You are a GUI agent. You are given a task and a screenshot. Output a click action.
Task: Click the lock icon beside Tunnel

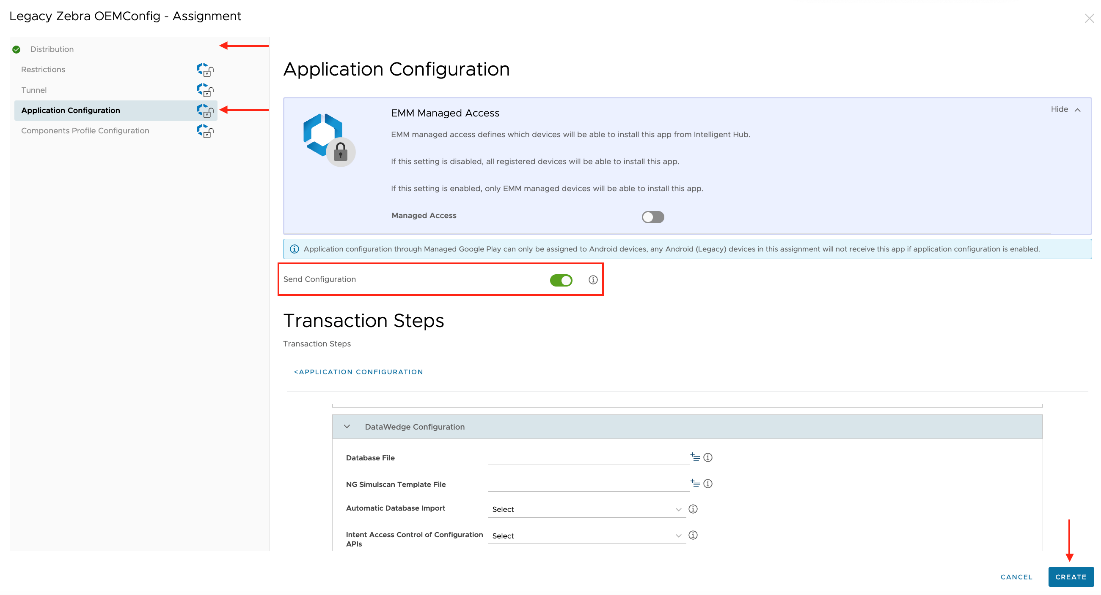tap(205, 90)
